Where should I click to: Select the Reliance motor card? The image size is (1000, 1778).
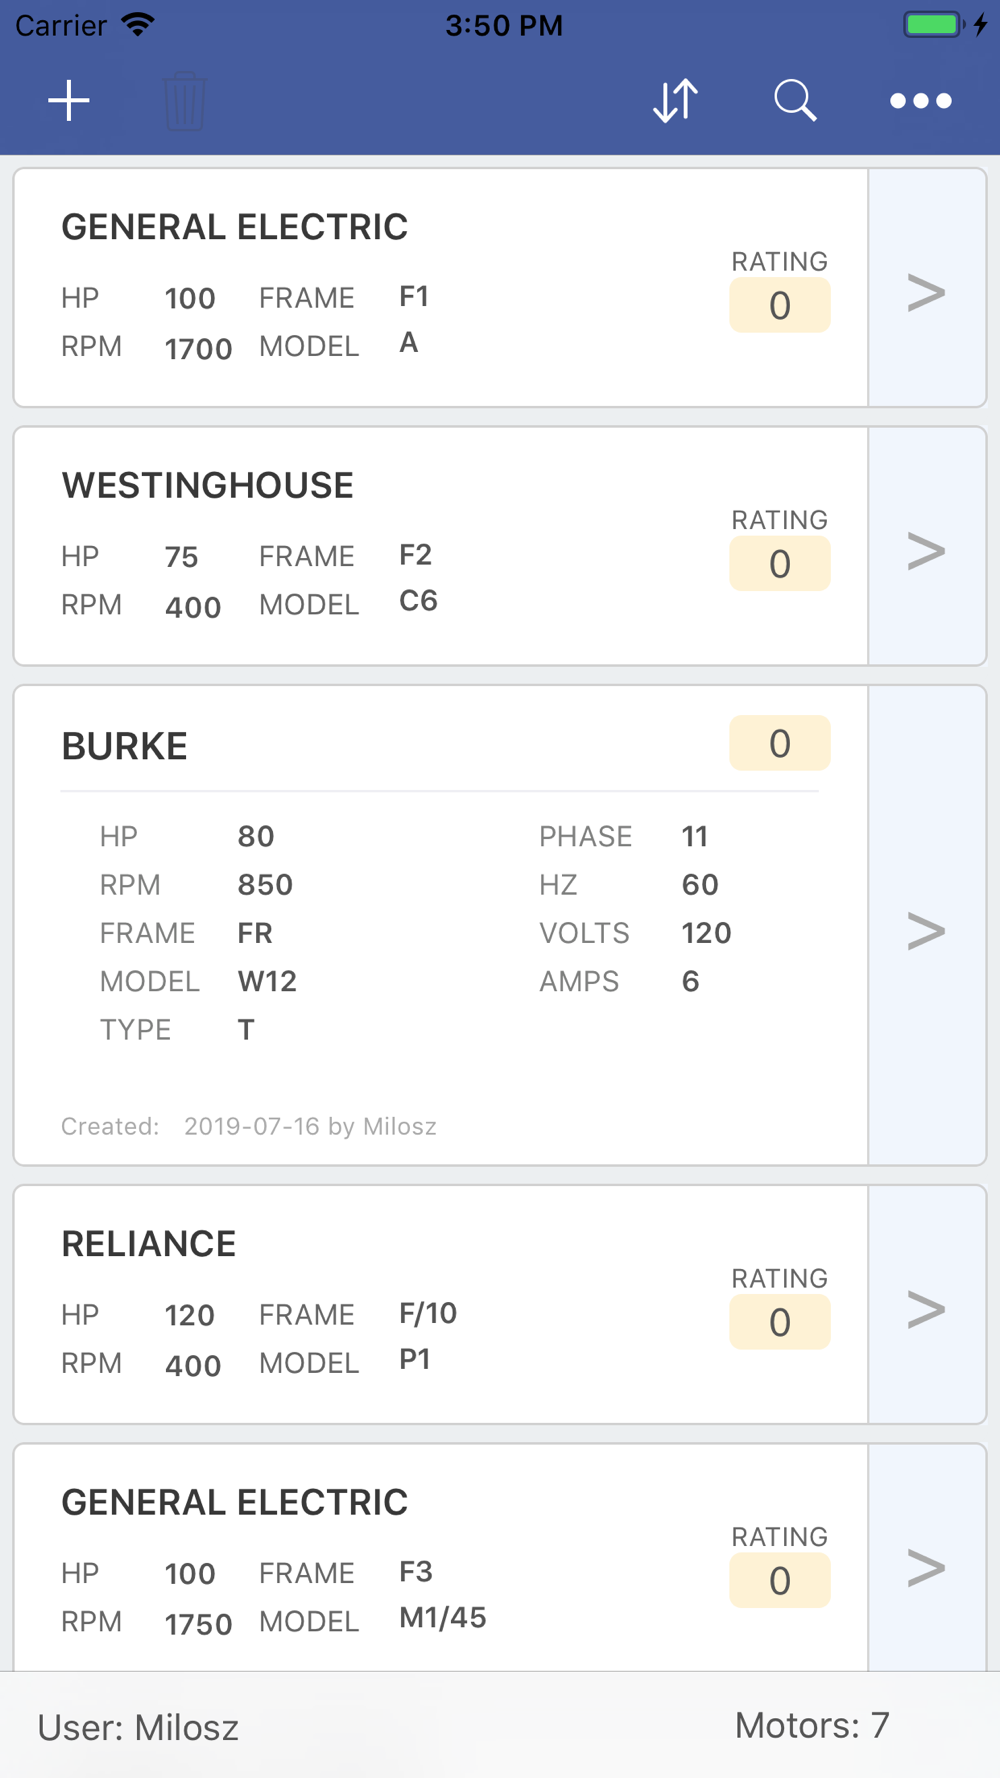441,1305
